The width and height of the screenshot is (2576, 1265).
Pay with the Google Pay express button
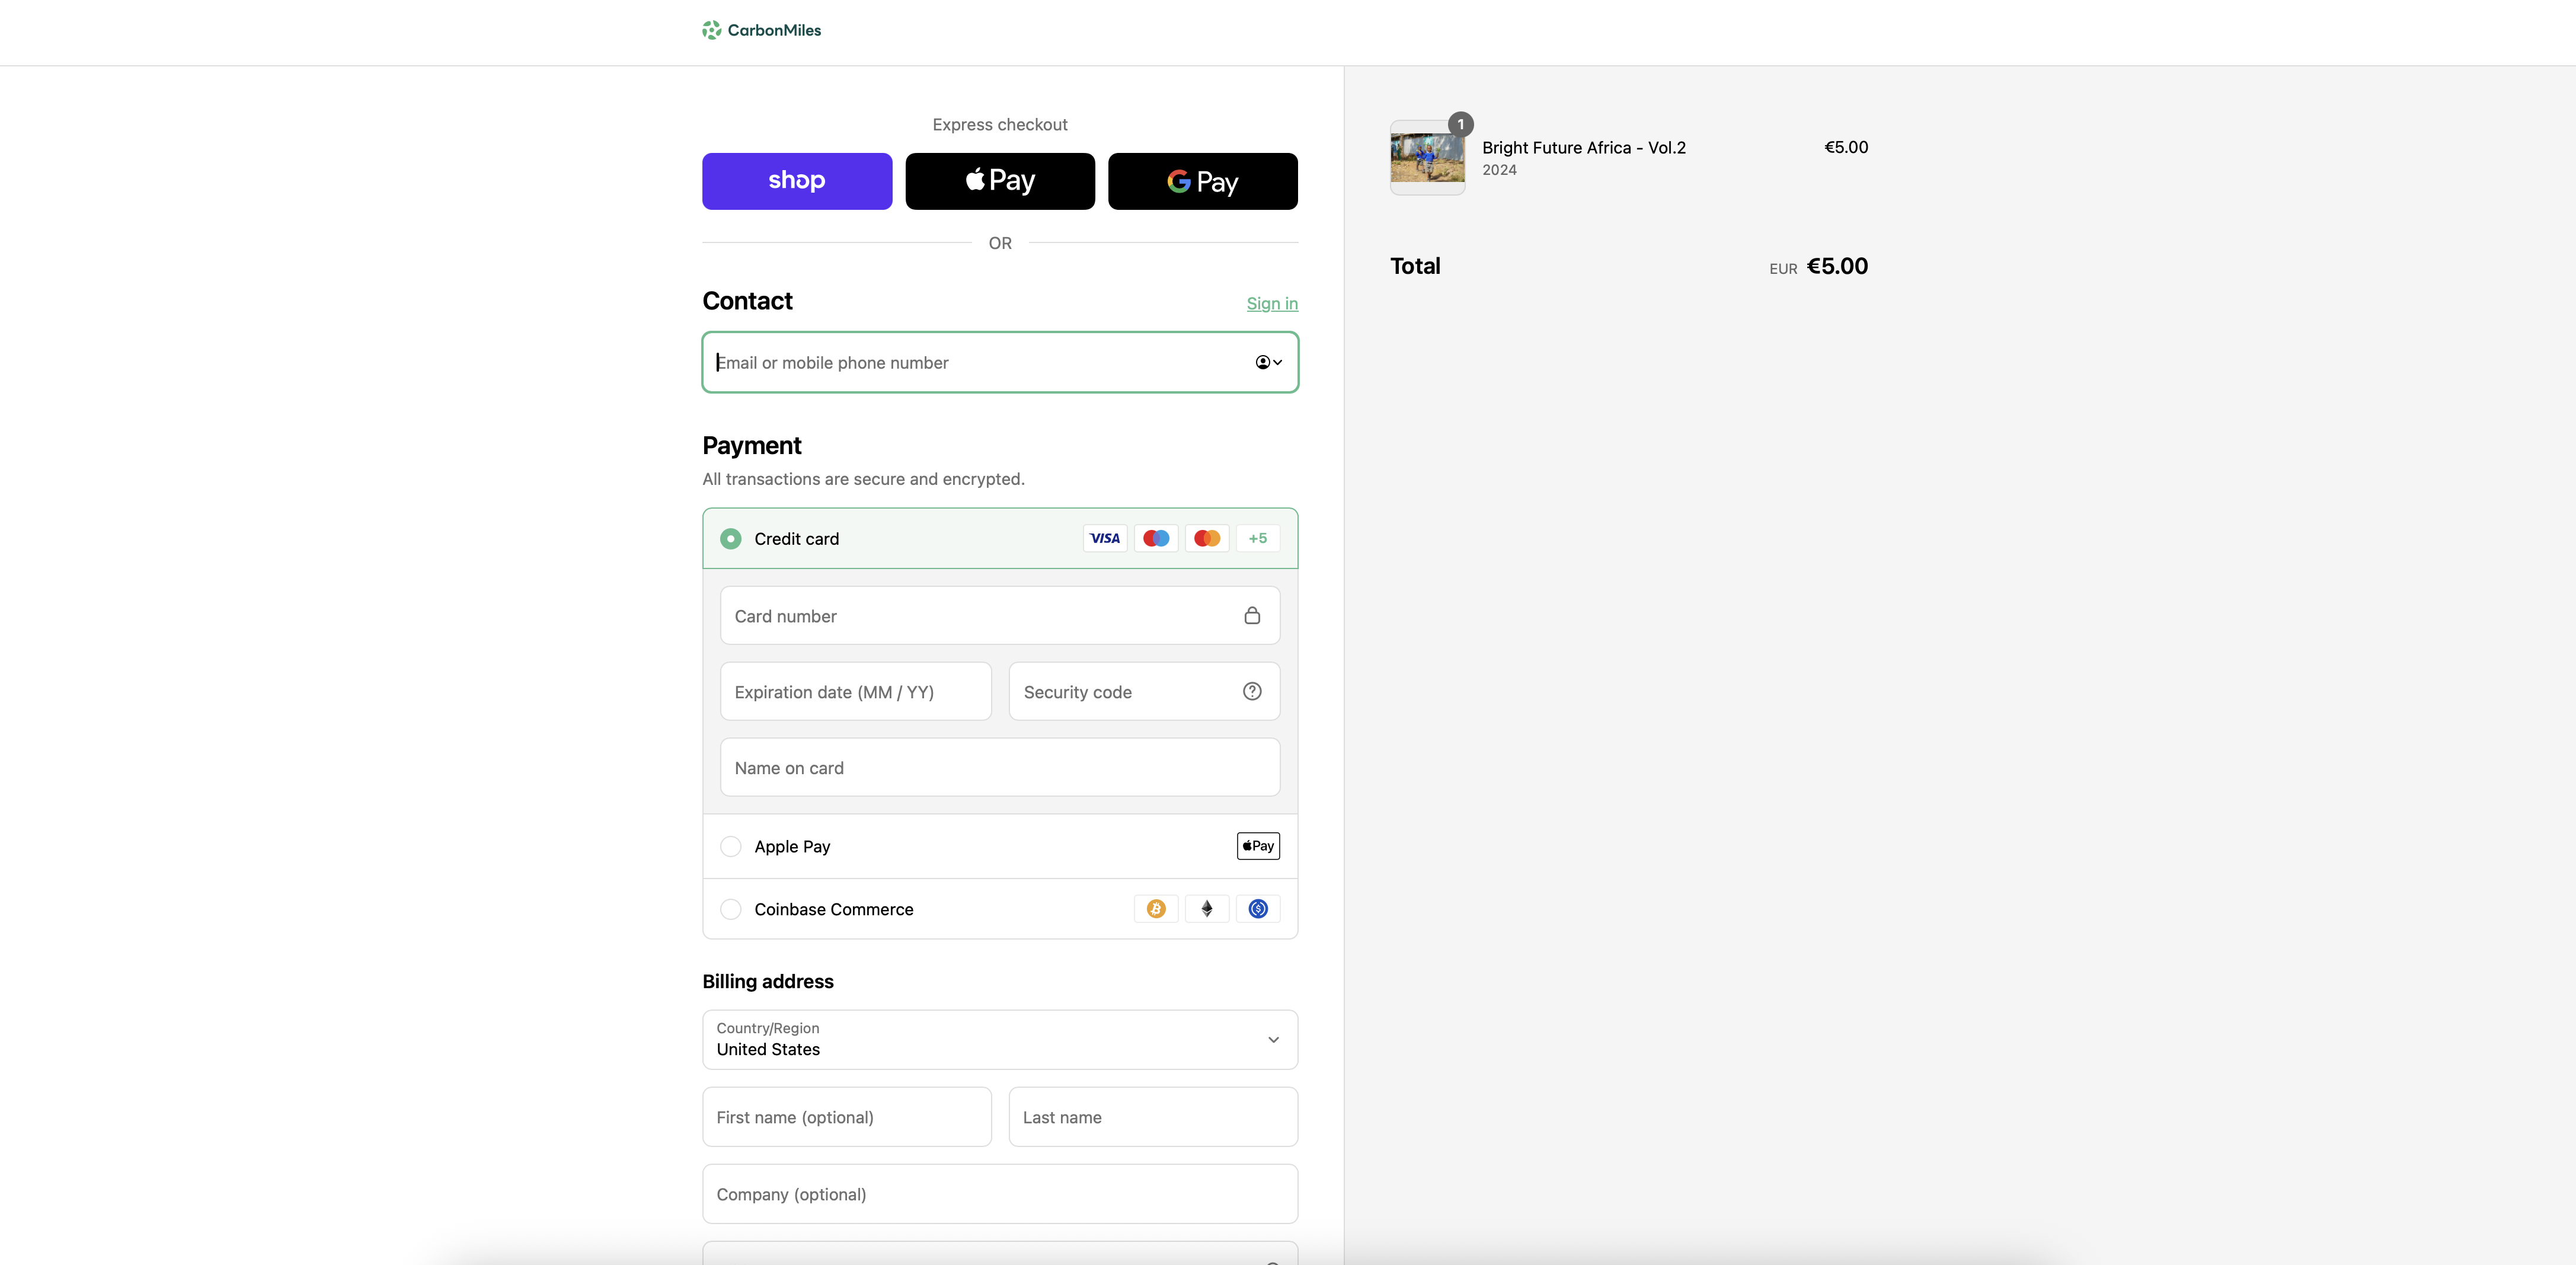(1202, 181)
